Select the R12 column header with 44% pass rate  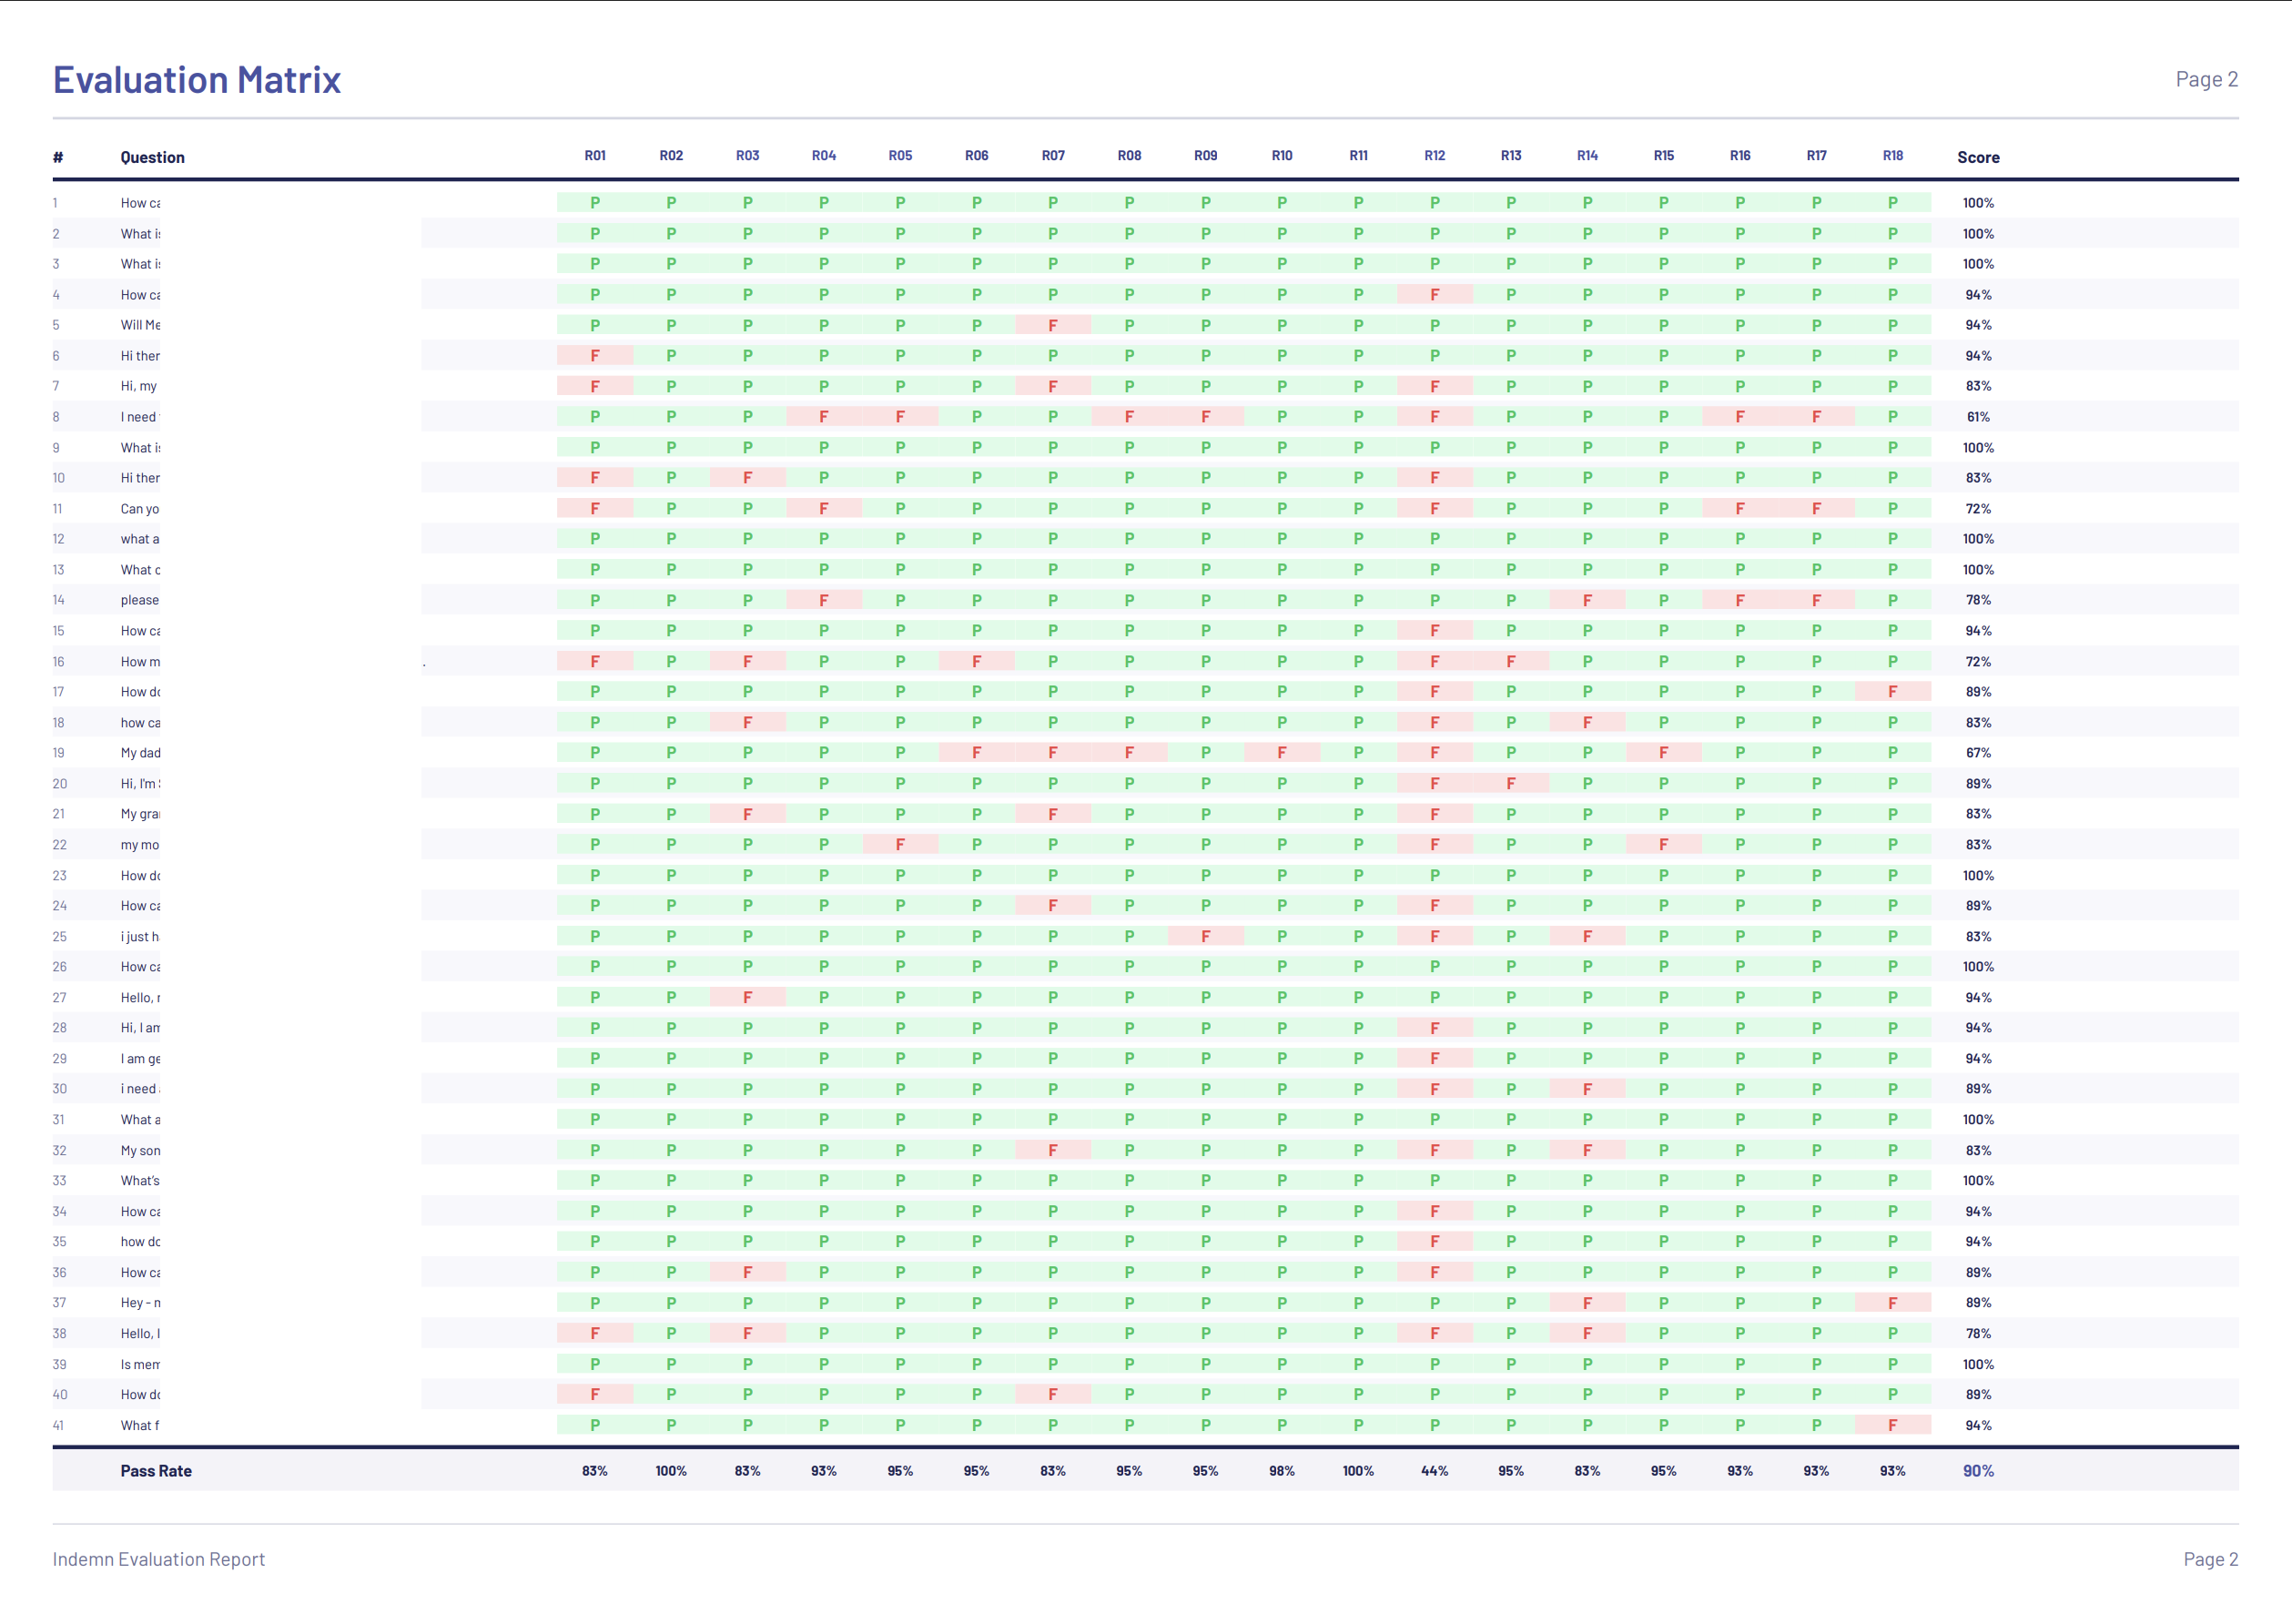(1434, 155)
